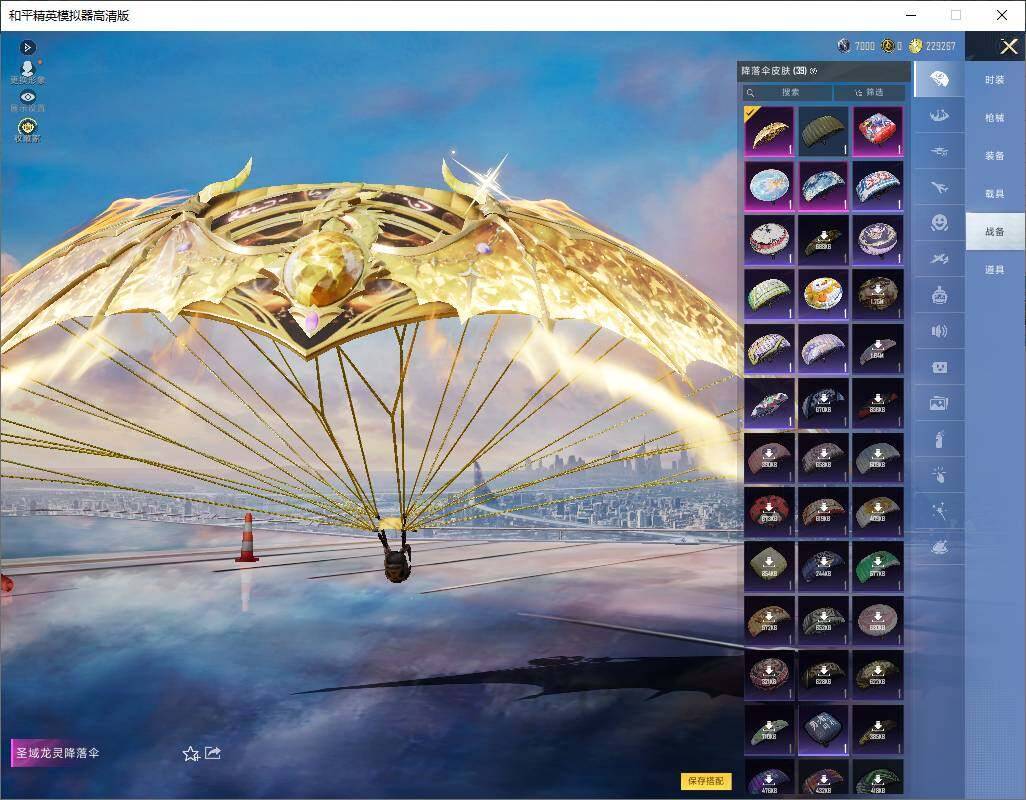Open the tap gesture category icon
The width and height of the screenshot is (1026, 800).
939,475
